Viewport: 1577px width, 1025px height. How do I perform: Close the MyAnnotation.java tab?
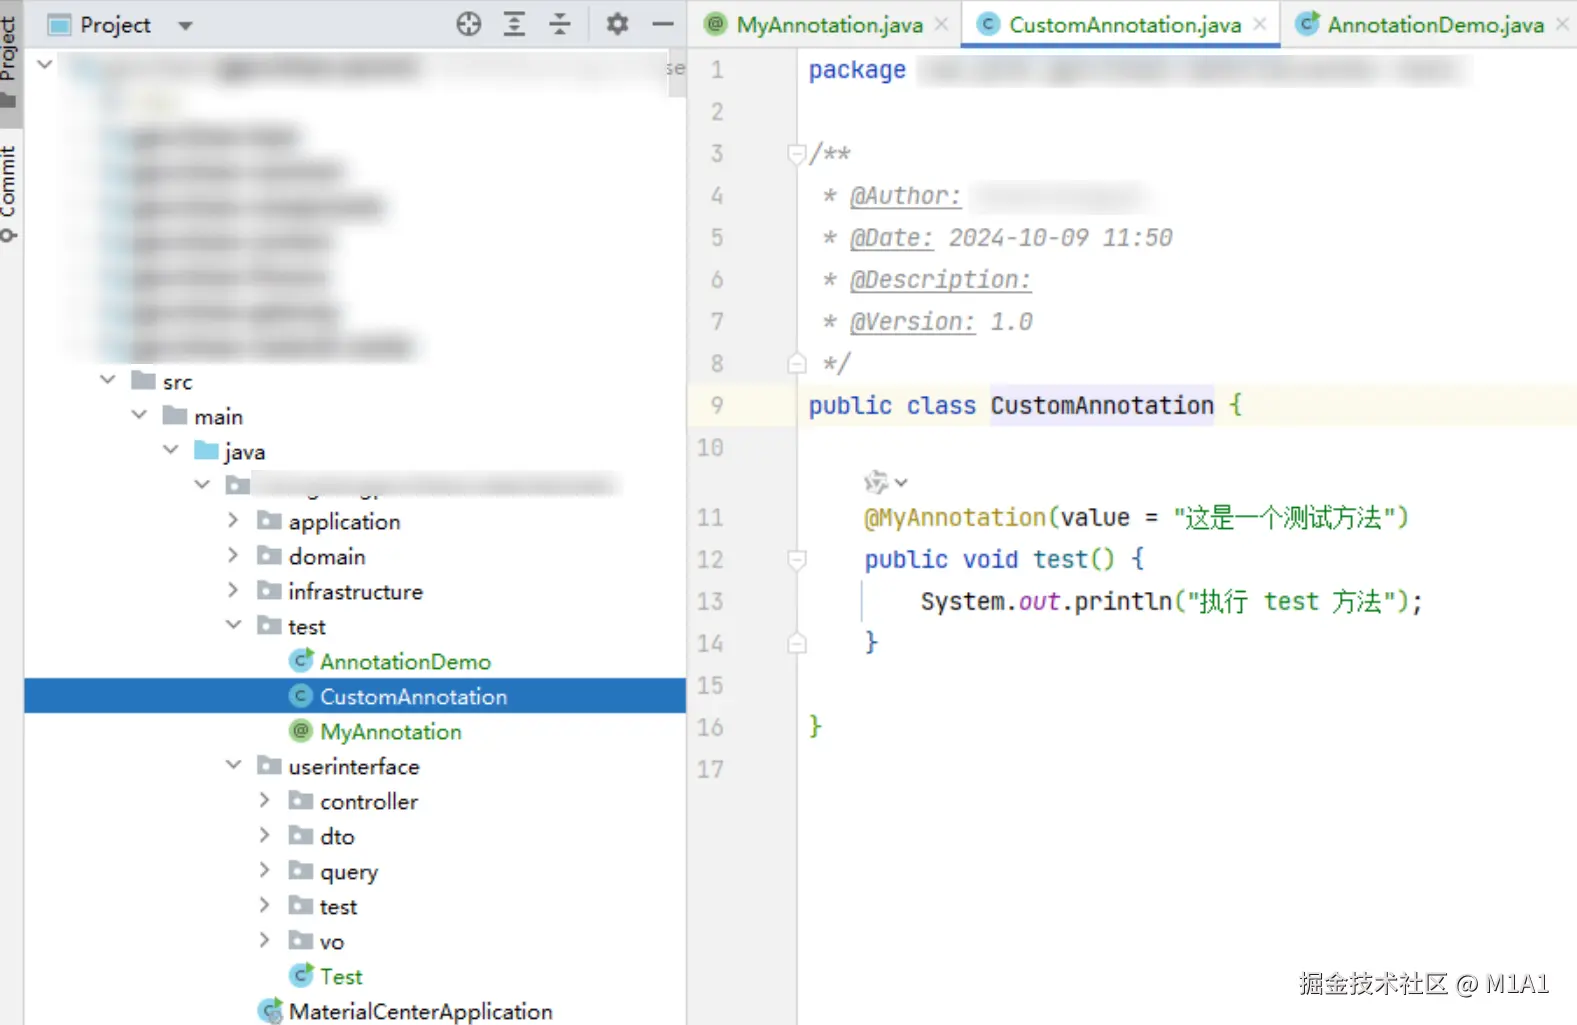point(941,24)
